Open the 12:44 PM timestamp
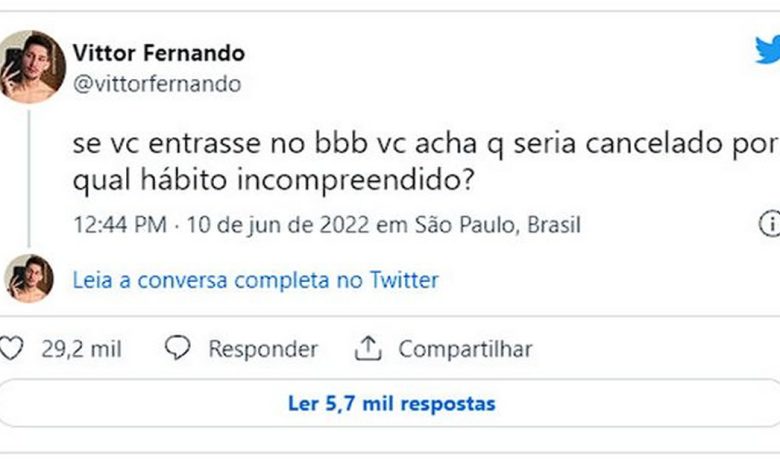 (x=119, y=224)
